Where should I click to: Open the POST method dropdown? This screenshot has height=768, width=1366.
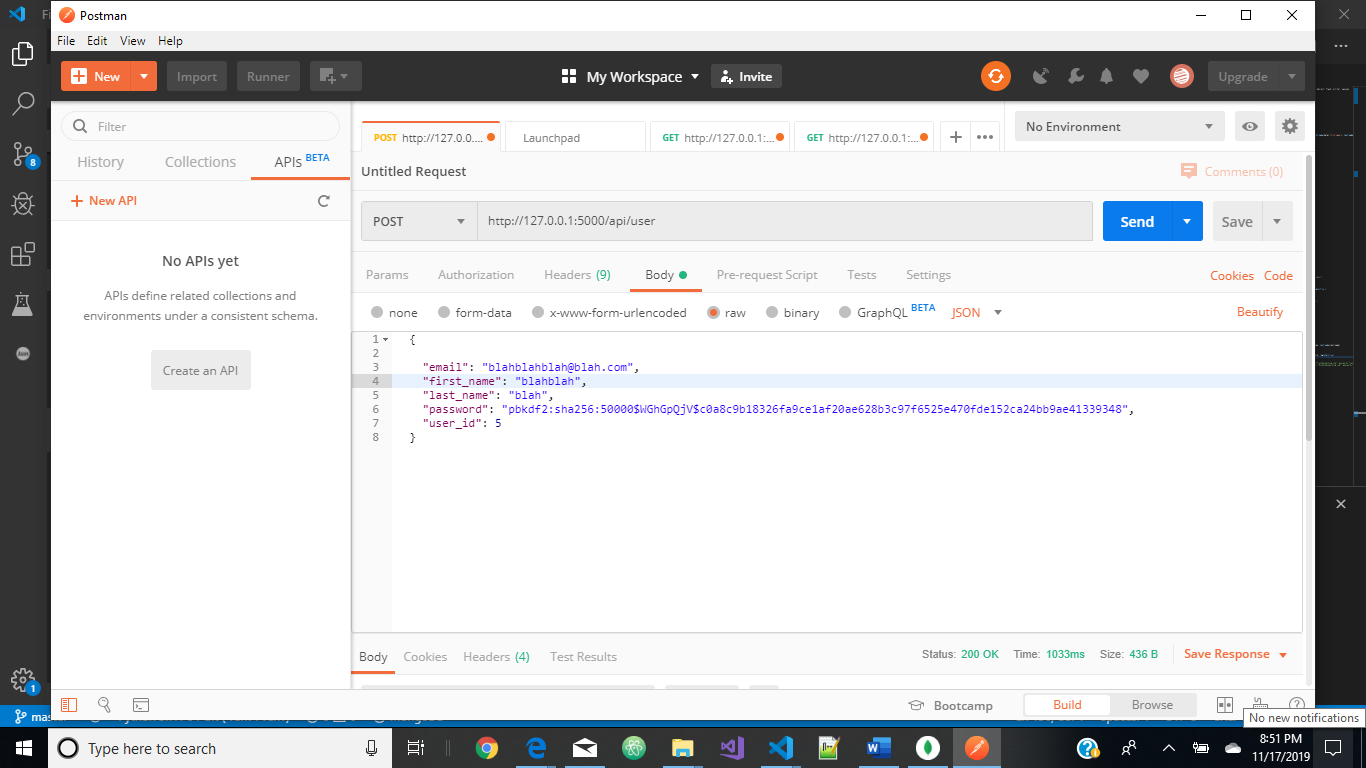[419, 221]
